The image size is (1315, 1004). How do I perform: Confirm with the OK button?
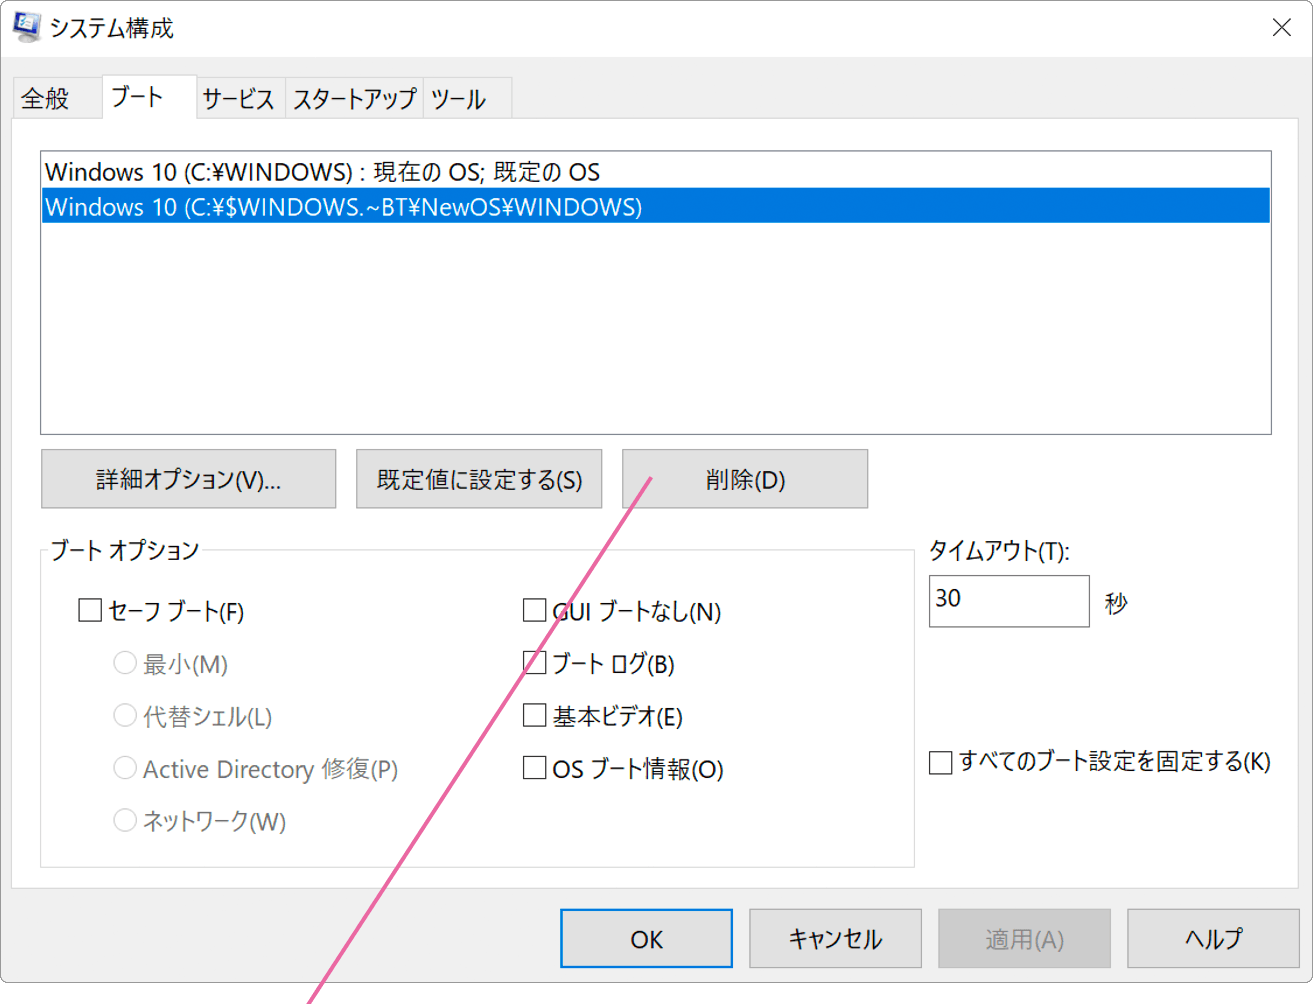646,938
